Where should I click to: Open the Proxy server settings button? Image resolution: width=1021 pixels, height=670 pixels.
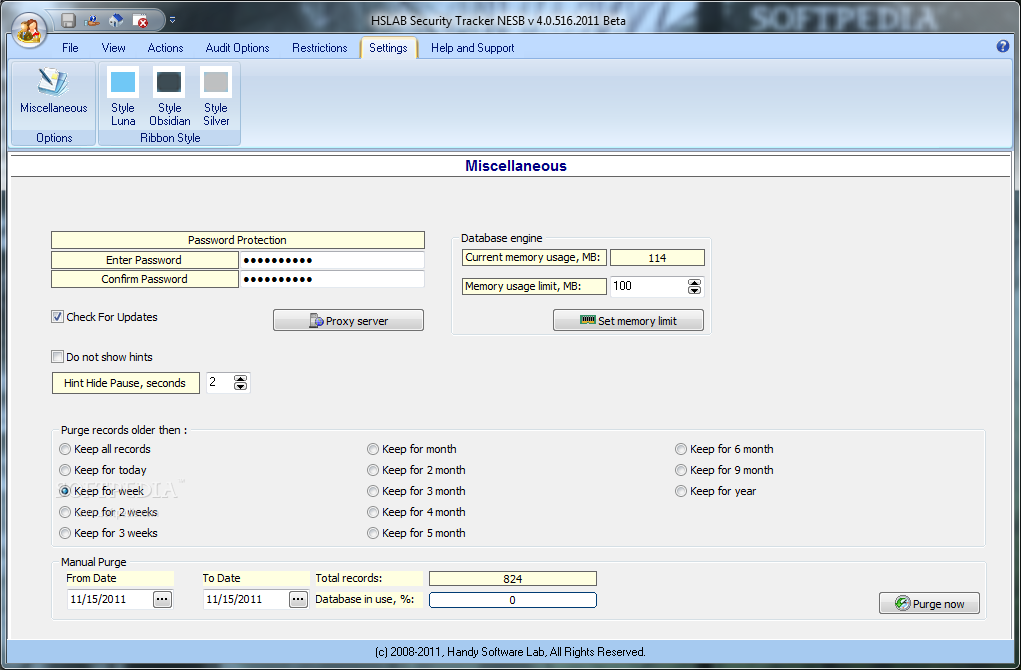pyautogui.click(x=348, y=320)
